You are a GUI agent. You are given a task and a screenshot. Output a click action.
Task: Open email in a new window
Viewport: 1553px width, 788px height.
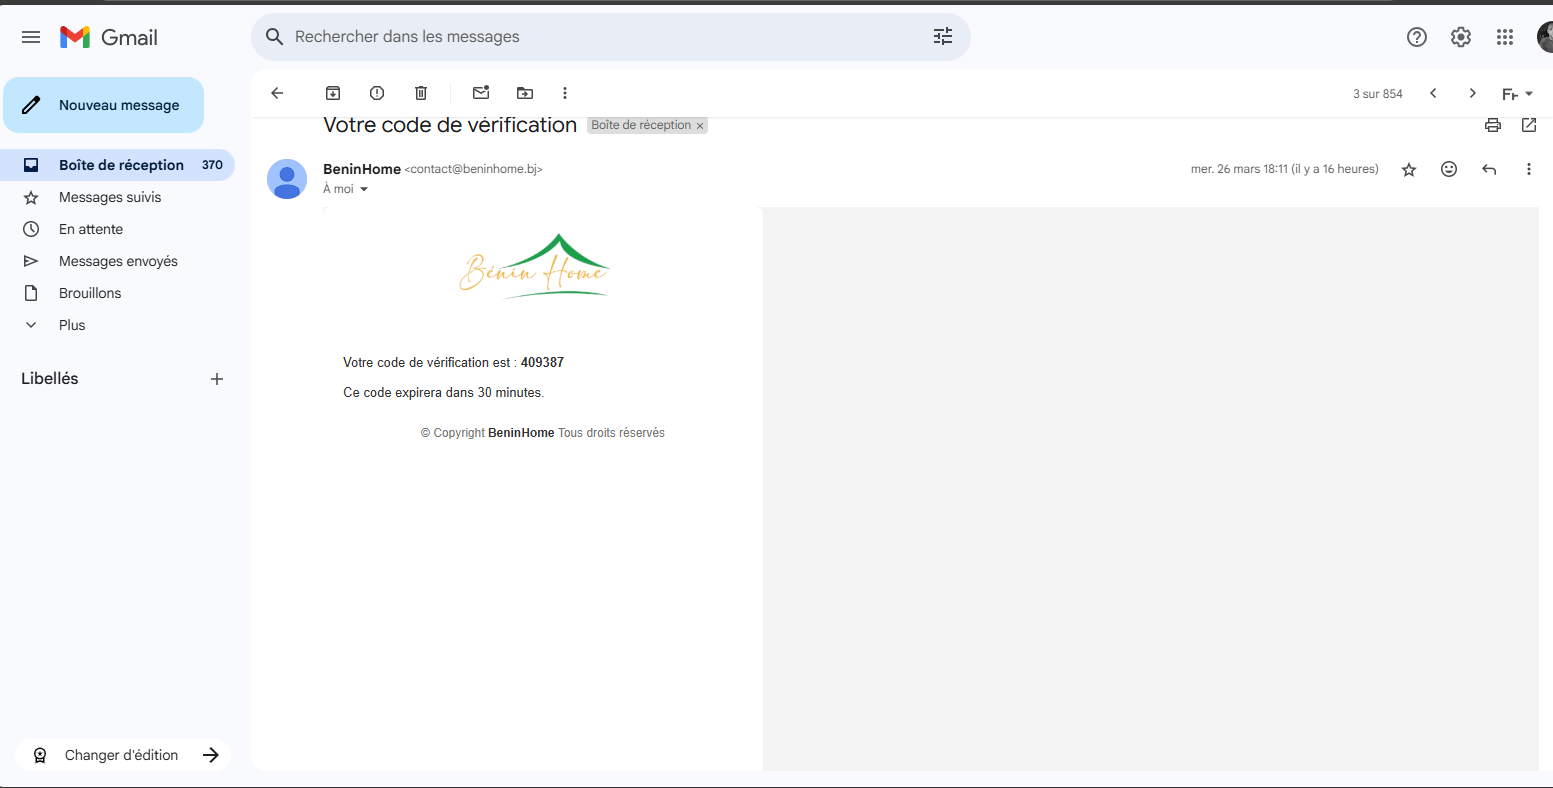(1529, 125)
